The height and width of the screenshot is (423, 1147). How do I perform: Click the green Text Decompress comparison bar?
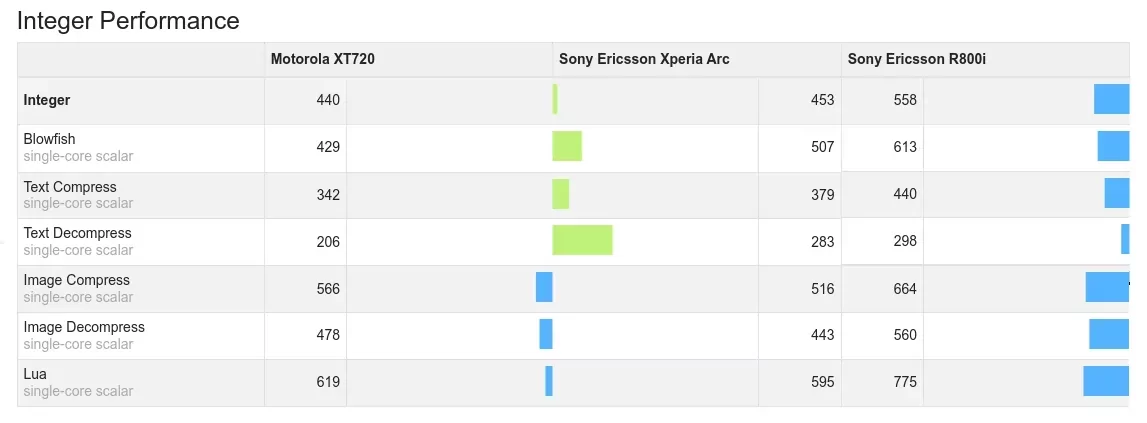pyautogui.click(x=582, y=240)
